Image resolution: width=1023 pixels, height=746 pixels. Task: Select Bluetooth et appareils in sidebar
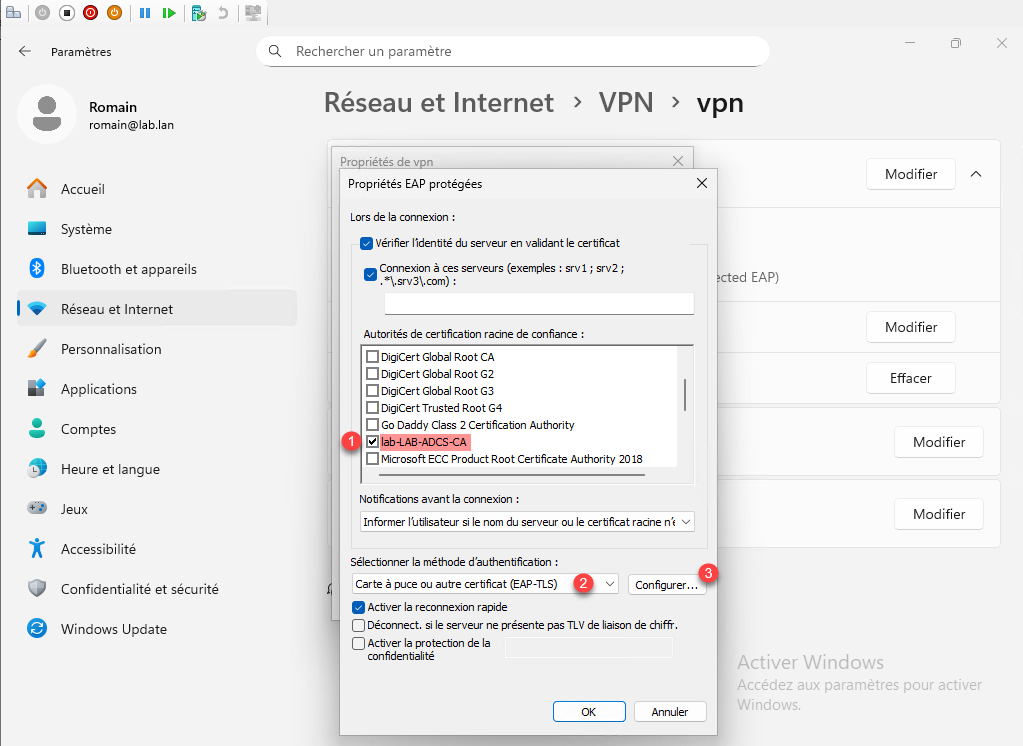click(x=128, y=269)
